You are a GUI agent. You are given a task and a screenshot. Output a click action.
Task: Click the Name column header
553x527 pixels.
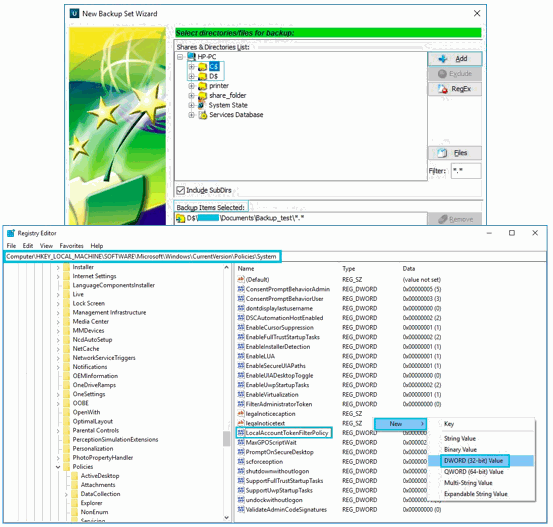pos(246,268)
